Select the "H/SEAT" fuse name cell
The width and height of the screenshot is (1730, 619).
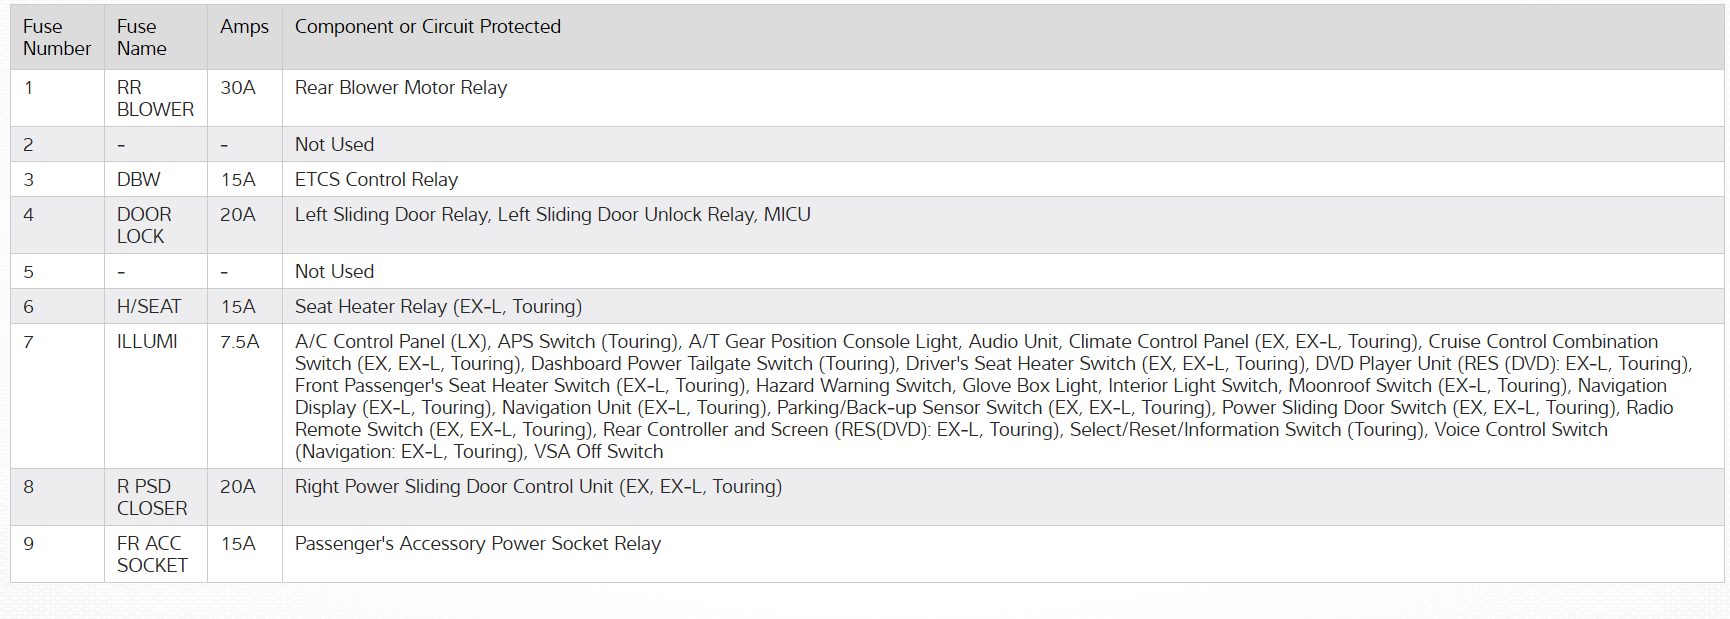pos(148,307)
